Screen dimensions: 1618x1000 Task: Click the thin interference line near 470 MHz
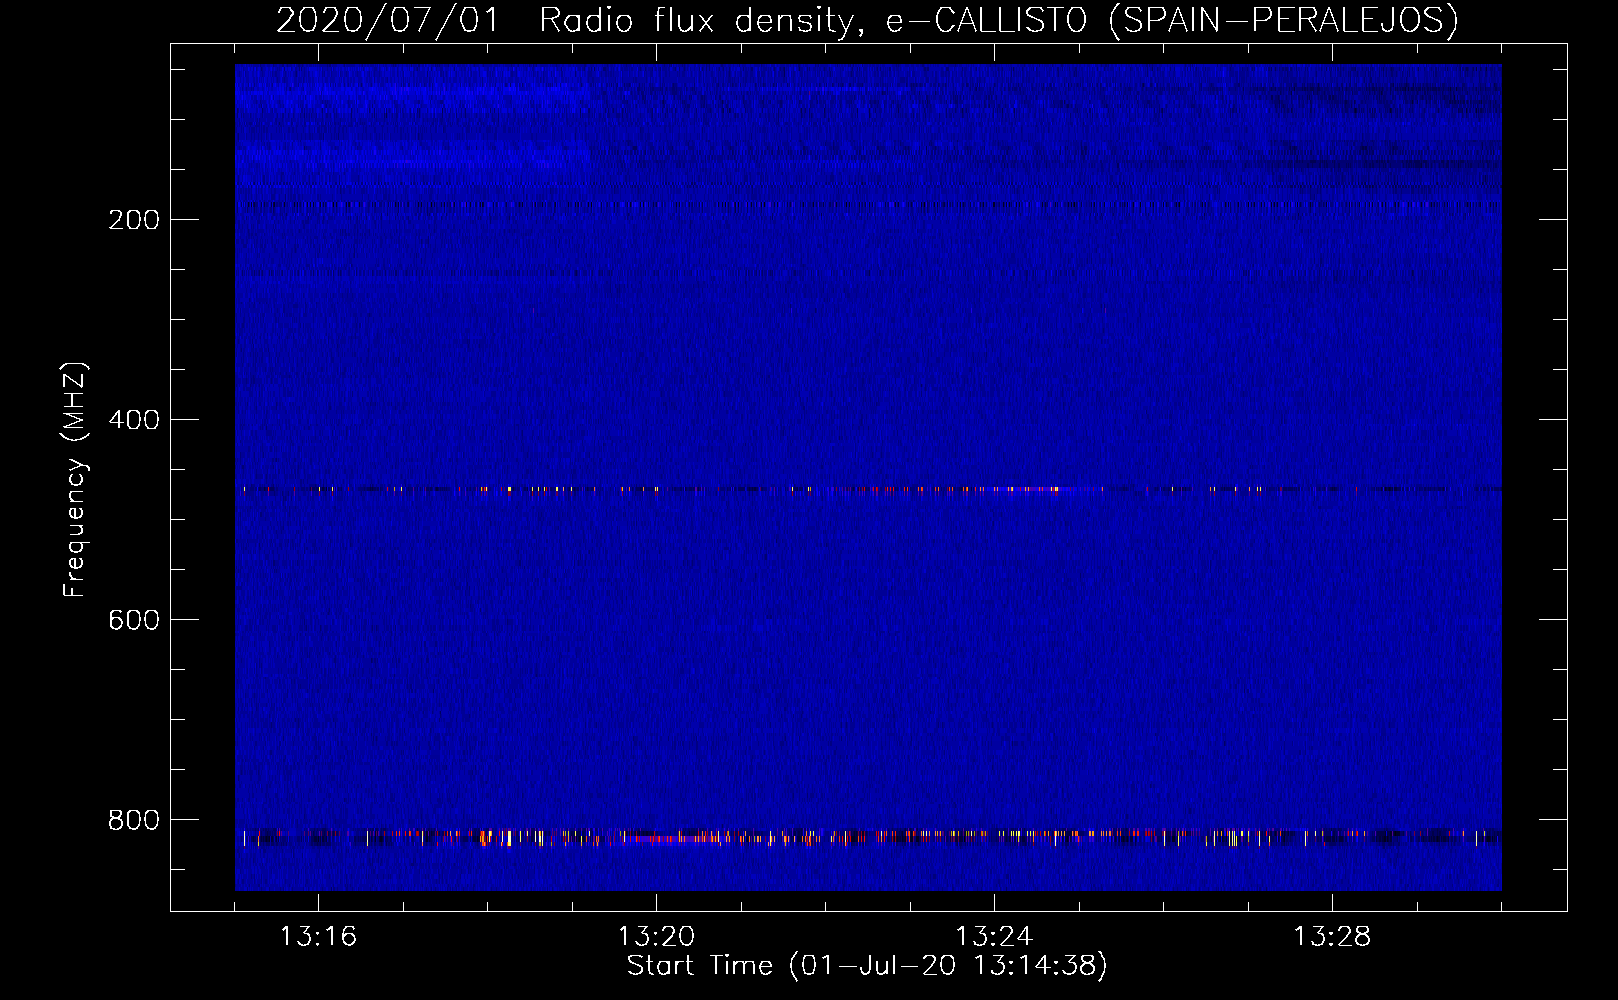(868, 490)
